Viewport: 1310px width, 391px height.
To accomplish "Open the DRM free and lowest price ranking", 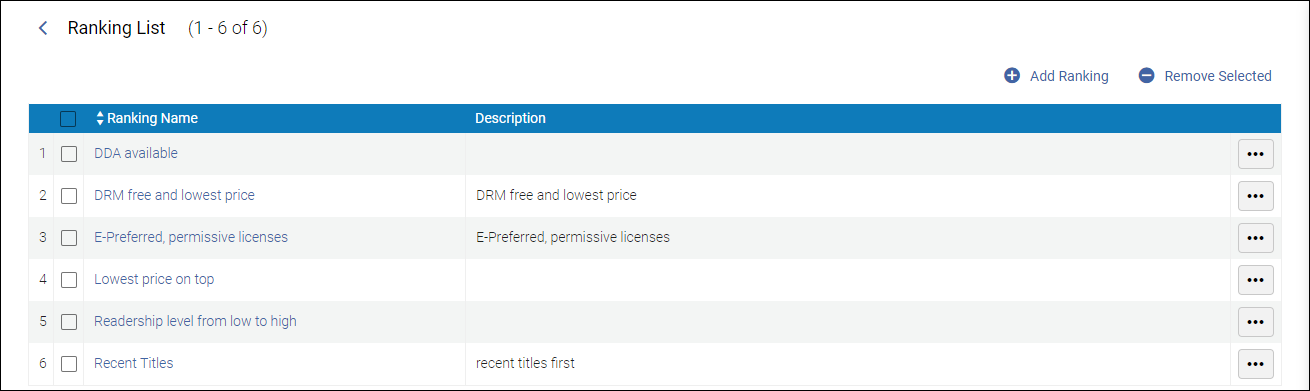I will point(174,195).
